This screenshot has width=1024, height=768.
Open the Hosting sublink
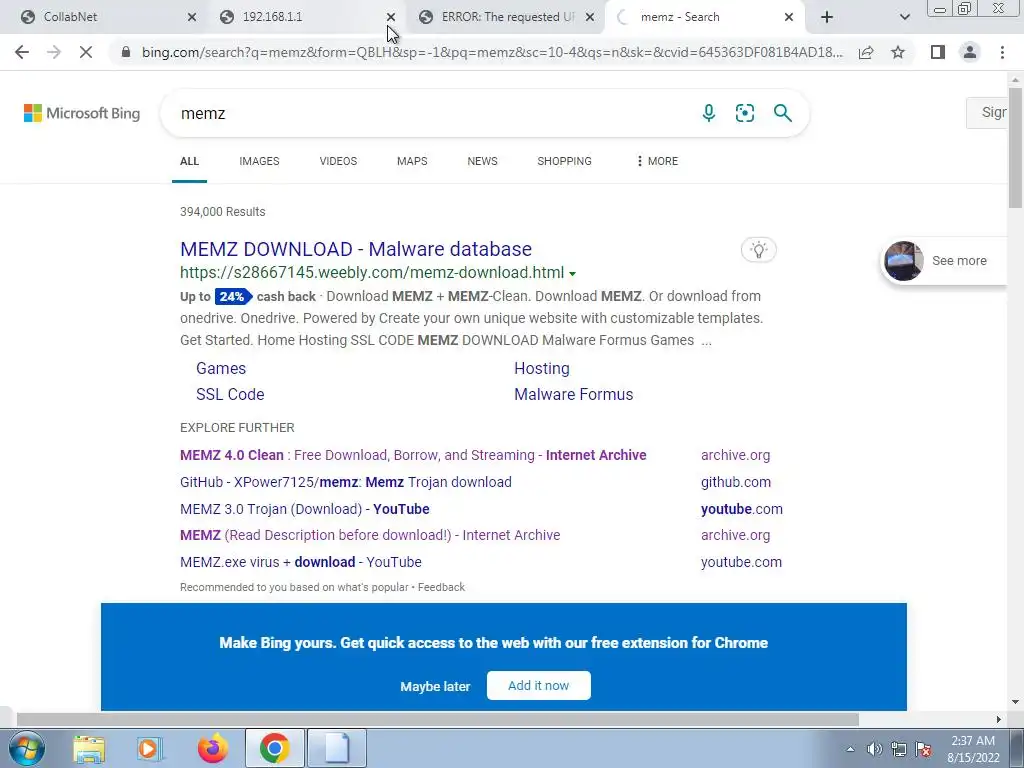click(541, 368)
